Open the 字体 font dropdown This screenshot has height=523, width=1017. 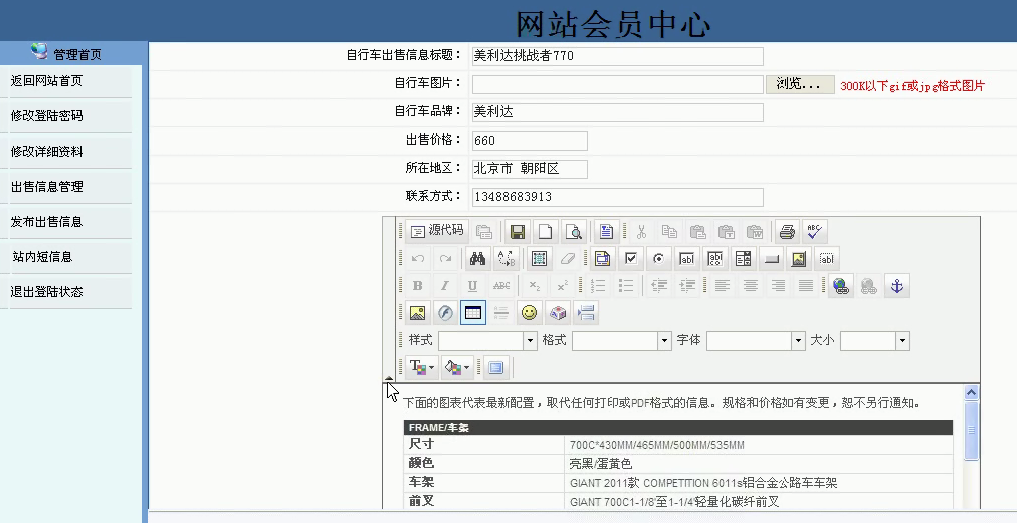click(x=756, y=341)
